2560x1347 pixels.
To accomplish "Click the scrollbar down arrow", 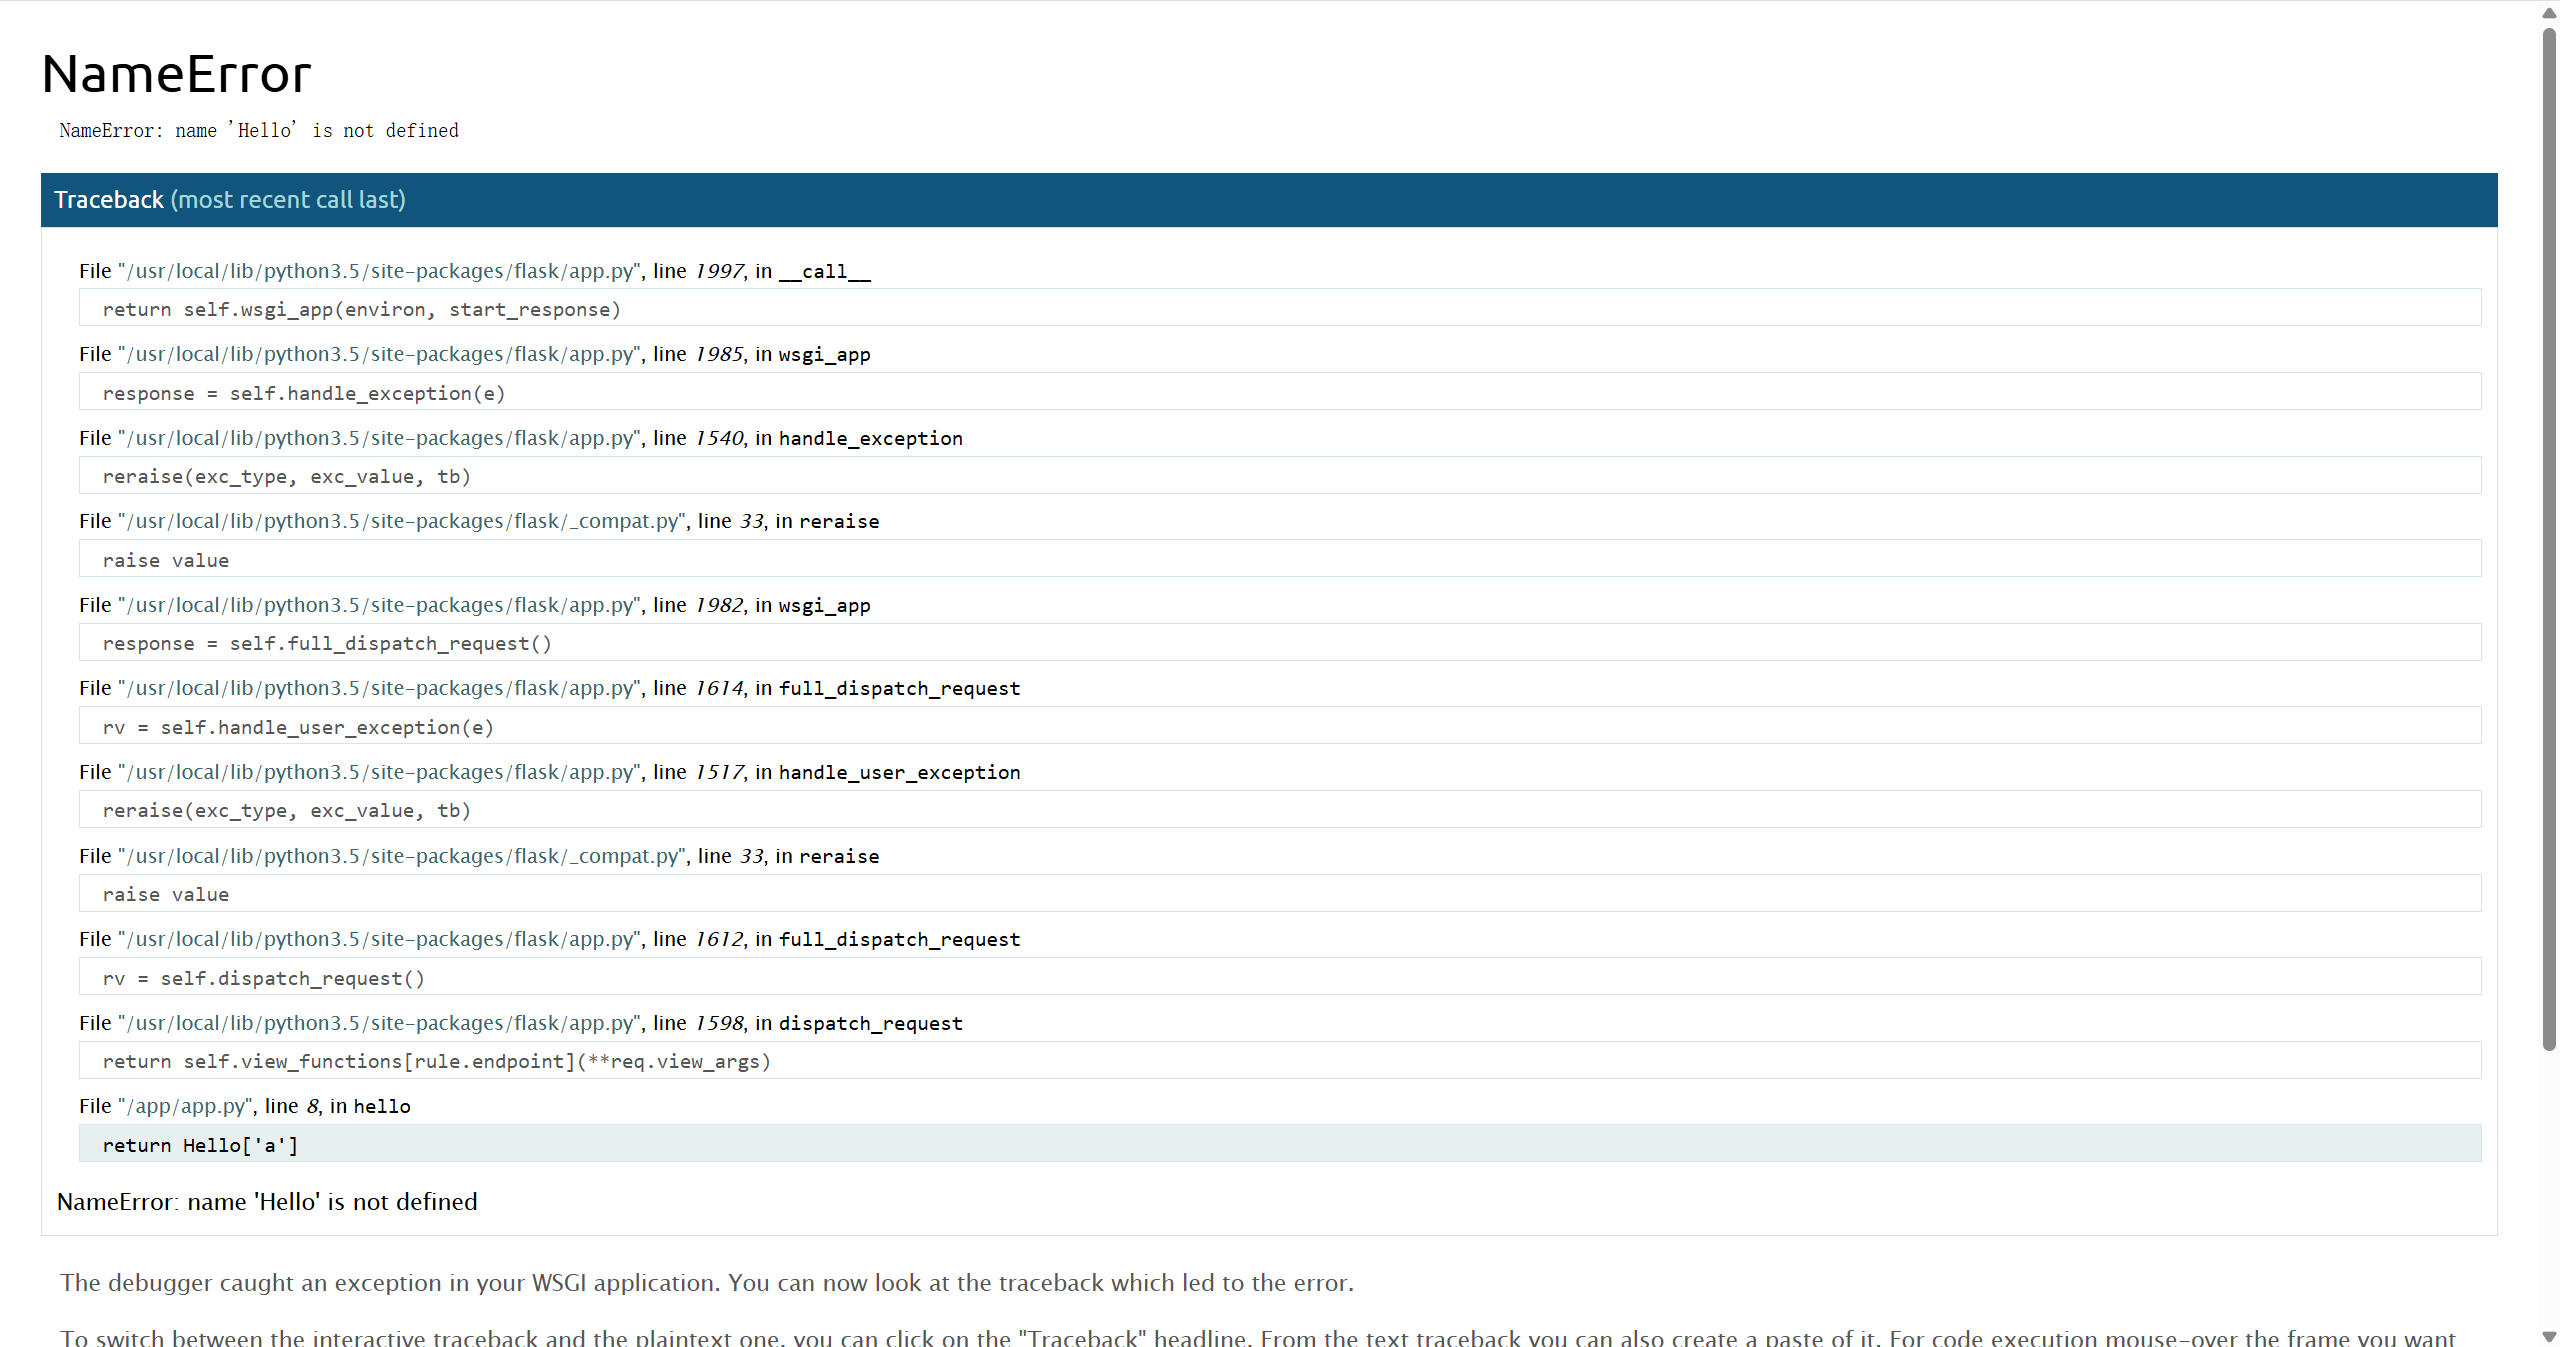I will pos(2549,1337).
